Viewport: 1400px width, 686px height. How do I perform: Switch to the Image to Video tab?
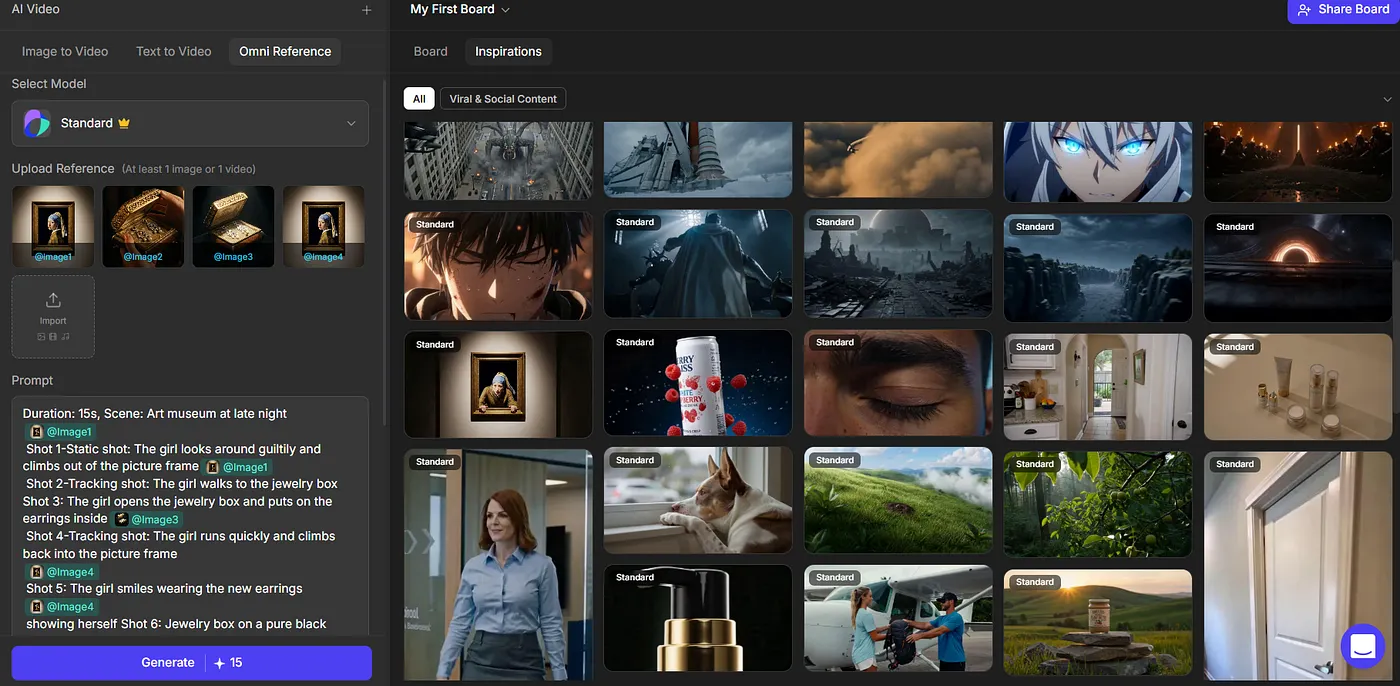tap(65, 51)
